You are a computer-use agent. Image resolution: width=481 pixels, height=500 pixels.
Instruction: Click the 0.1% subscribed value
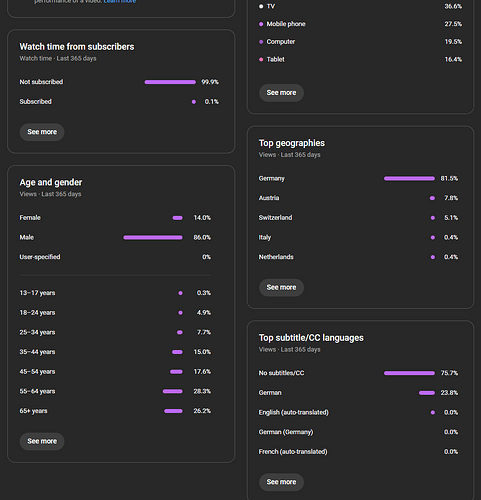212,102
